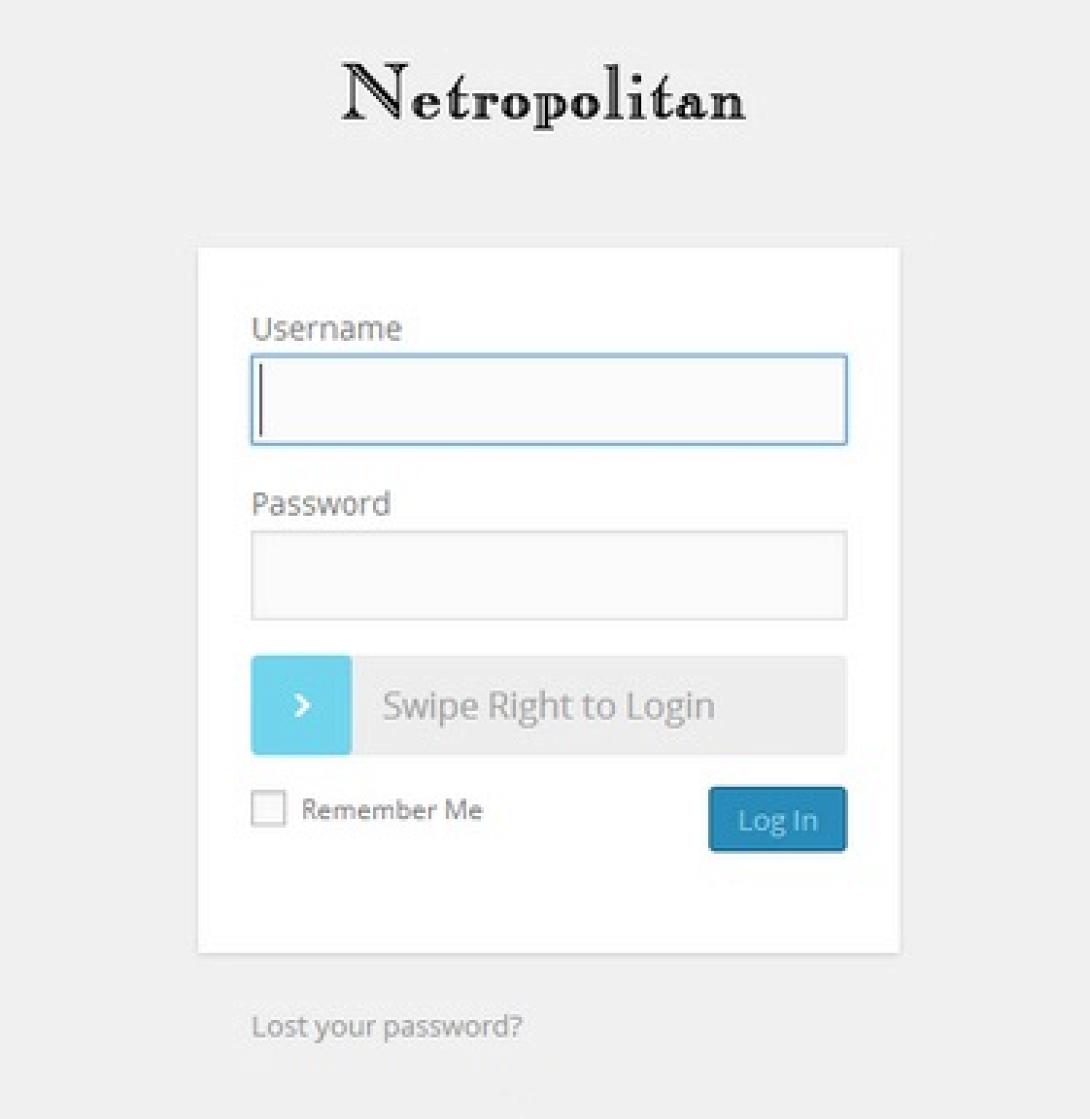Click the "Remember Me" label text
Image resolution: width=1090 pixels, height=1119 pixels.
click(x=392, y=810)
